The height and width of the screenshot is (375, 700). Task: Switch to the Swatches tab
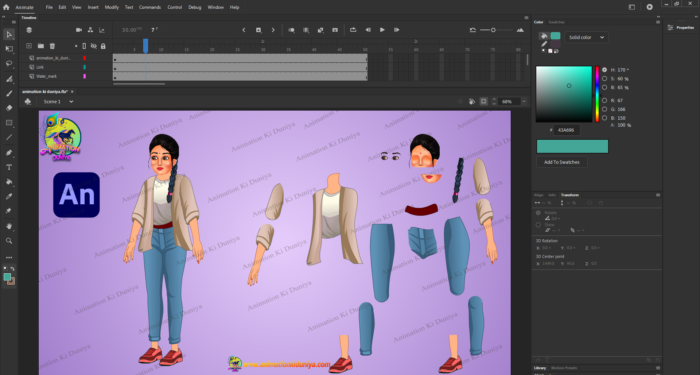(556, 22)
